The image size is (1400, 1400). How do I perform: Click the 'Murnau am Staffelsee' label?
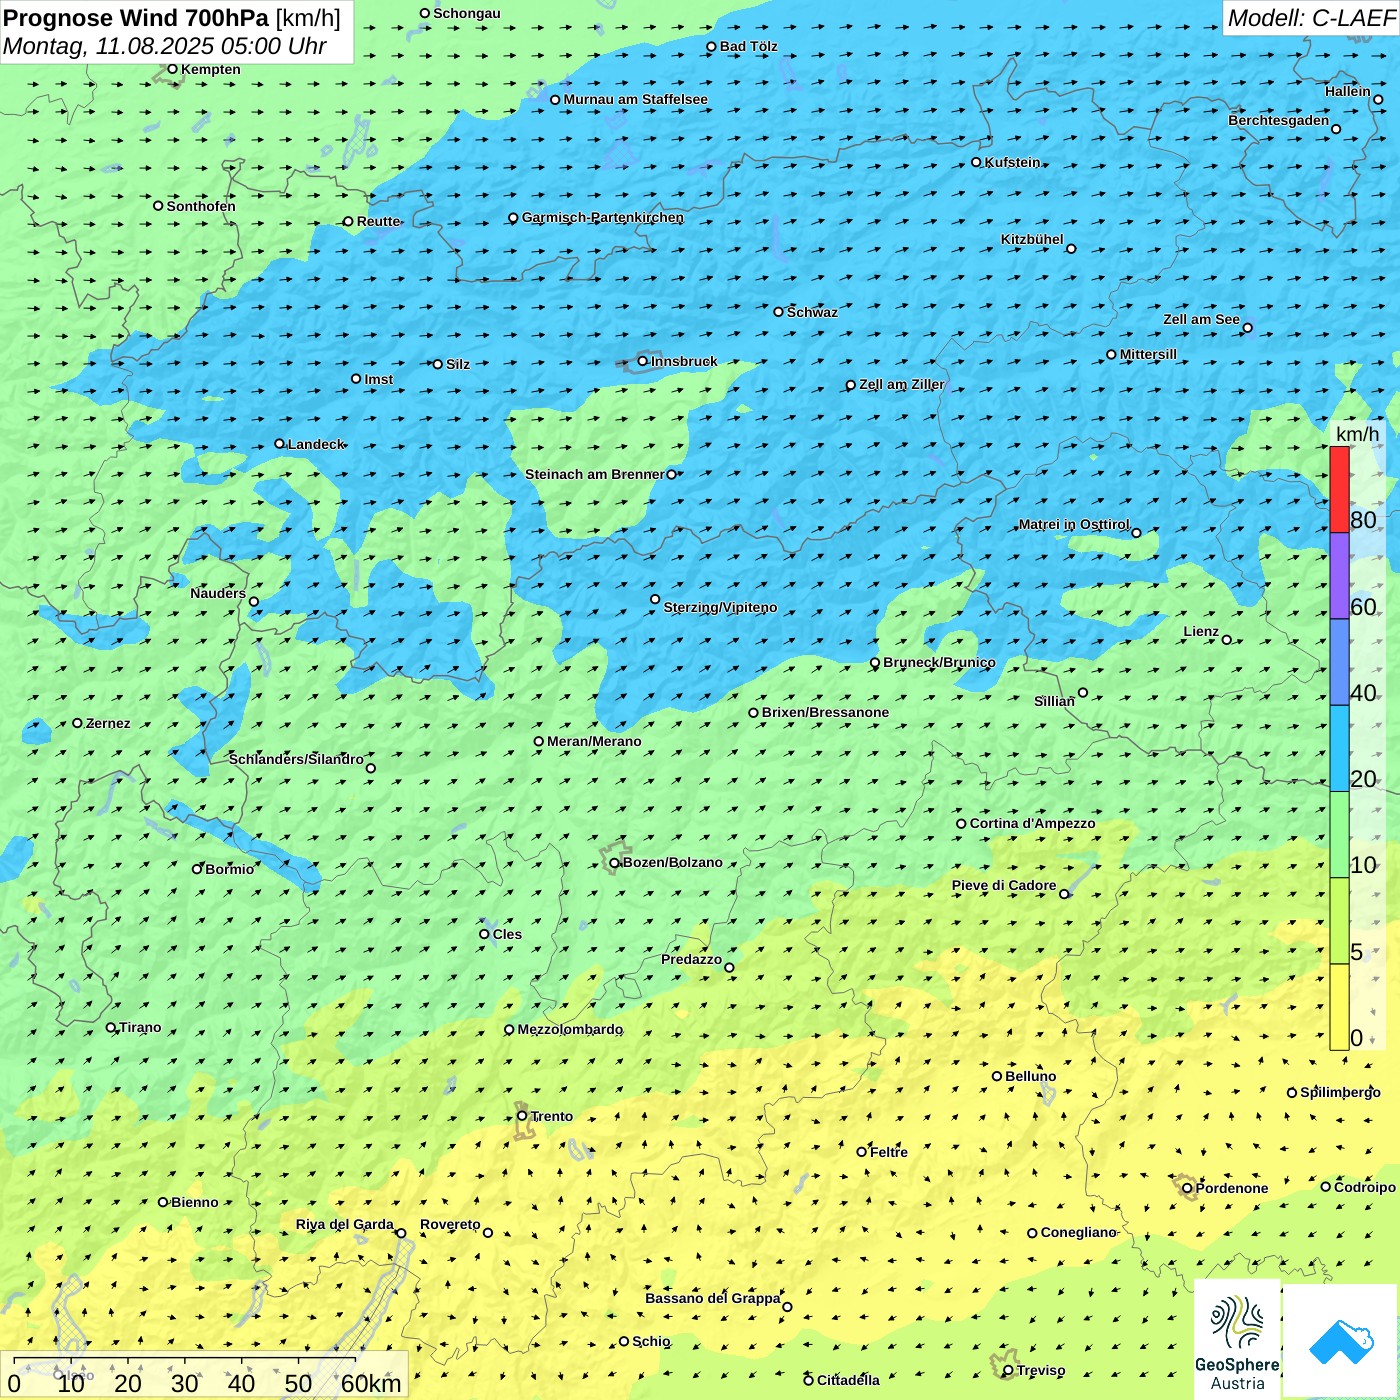click(x=635, y=99)
